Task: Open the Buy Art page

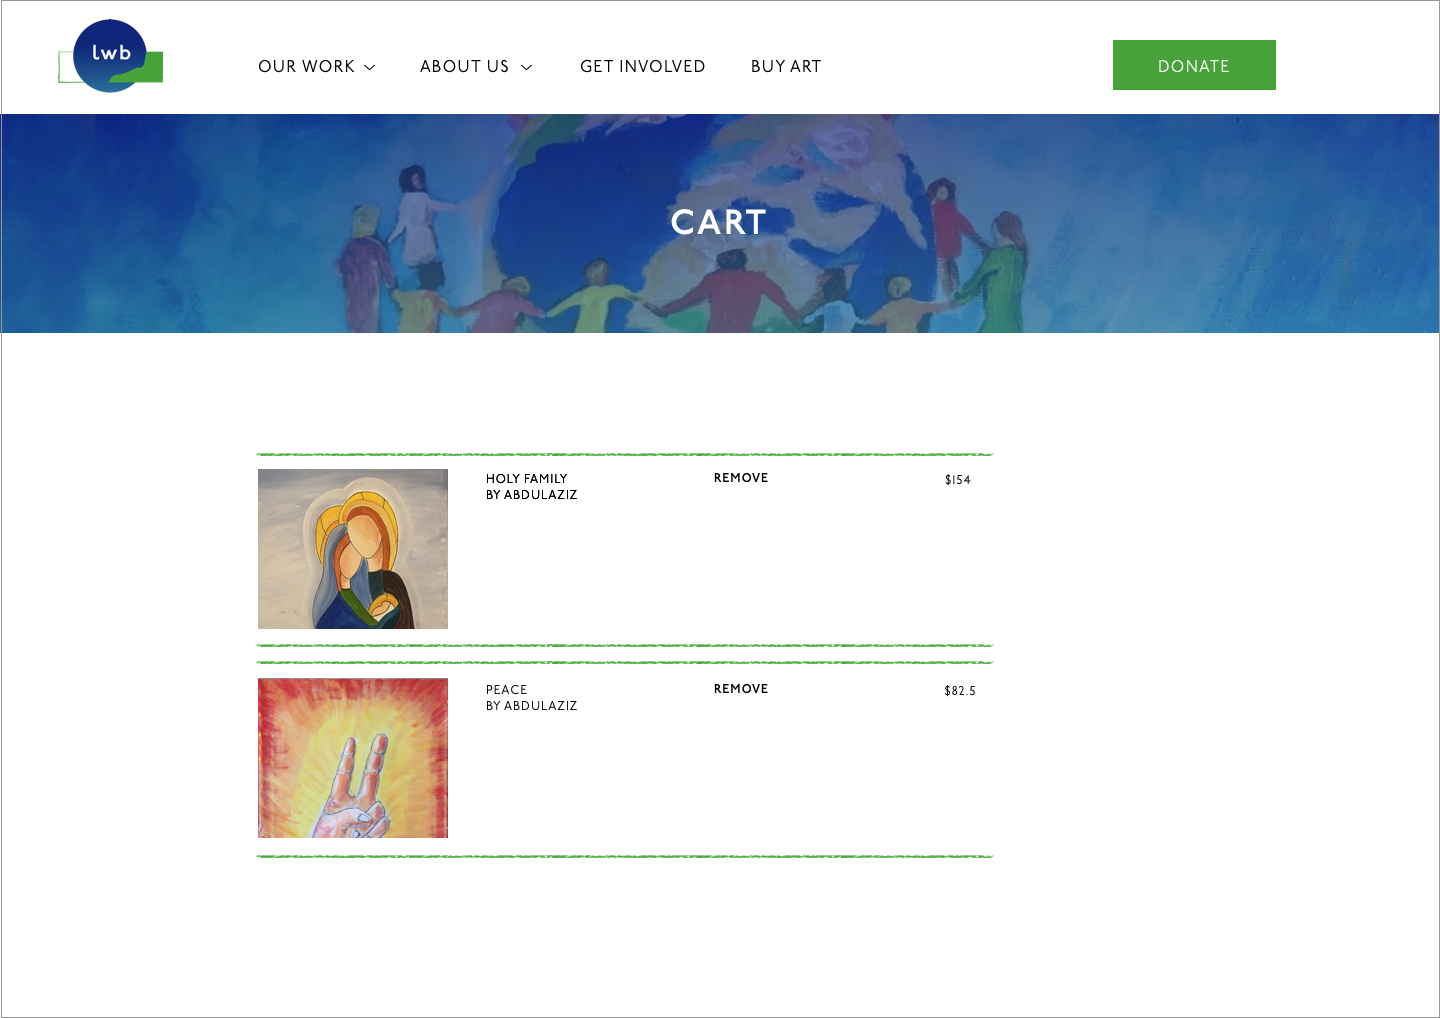Action: coord(786,66)
